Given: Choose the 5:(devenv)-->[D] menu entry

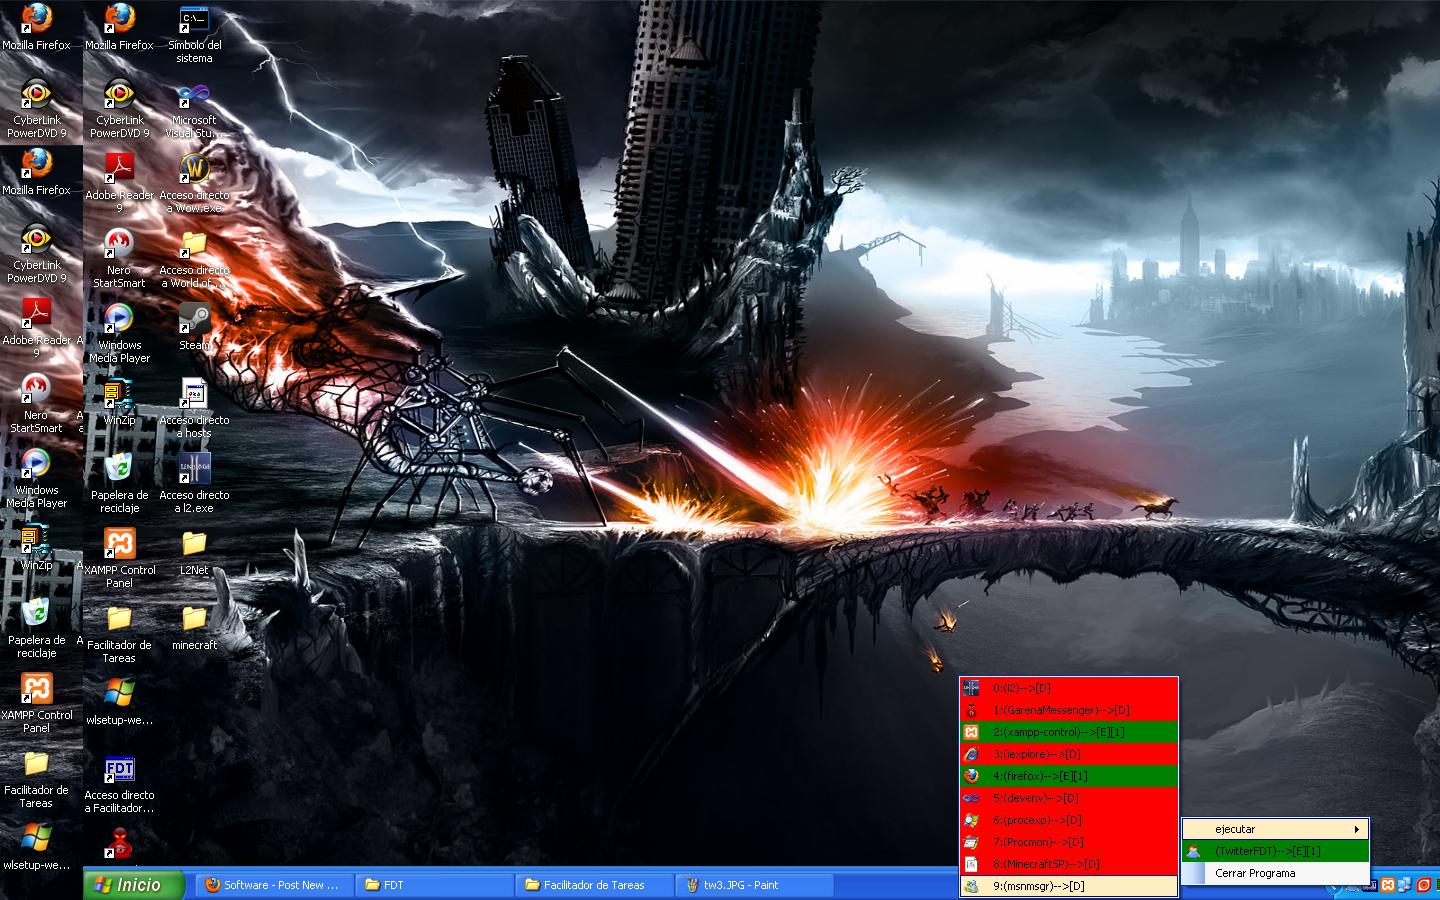Looking at the screenshot, I should click(1069, 798).
